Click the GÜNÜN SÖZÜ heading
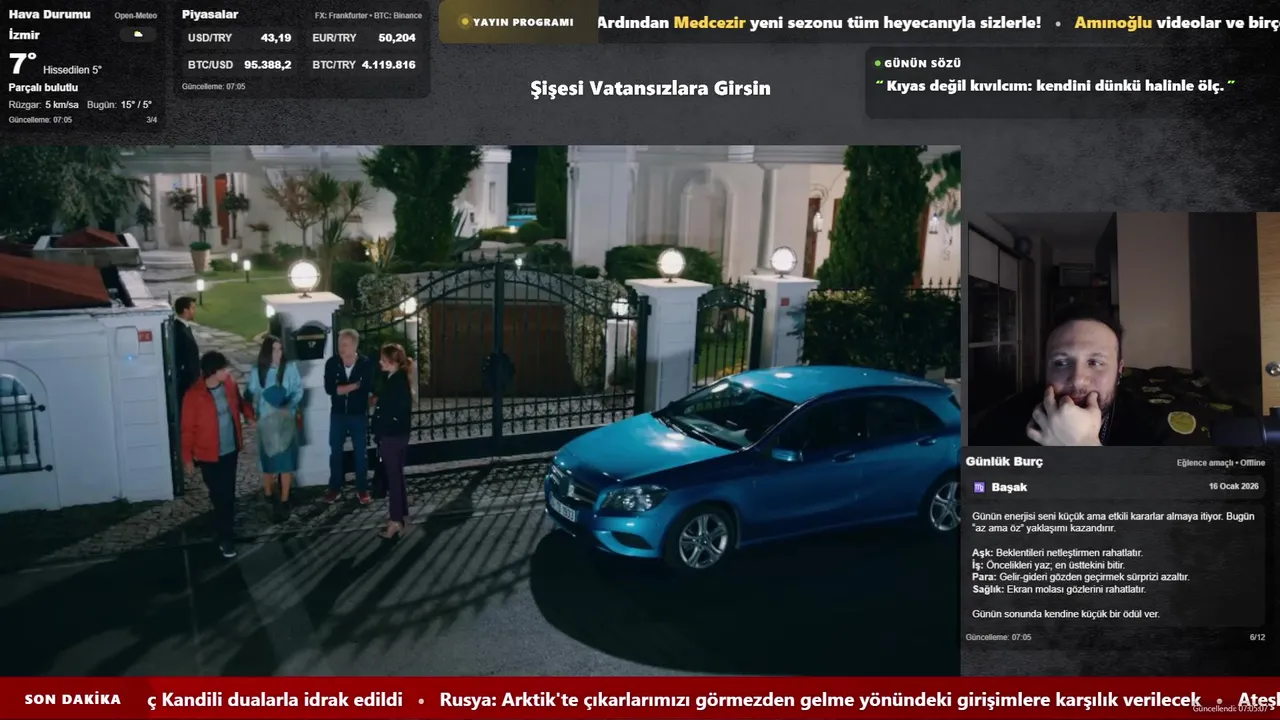The height and width of the screenshot is (720, 1280). [x=922, y=64]
